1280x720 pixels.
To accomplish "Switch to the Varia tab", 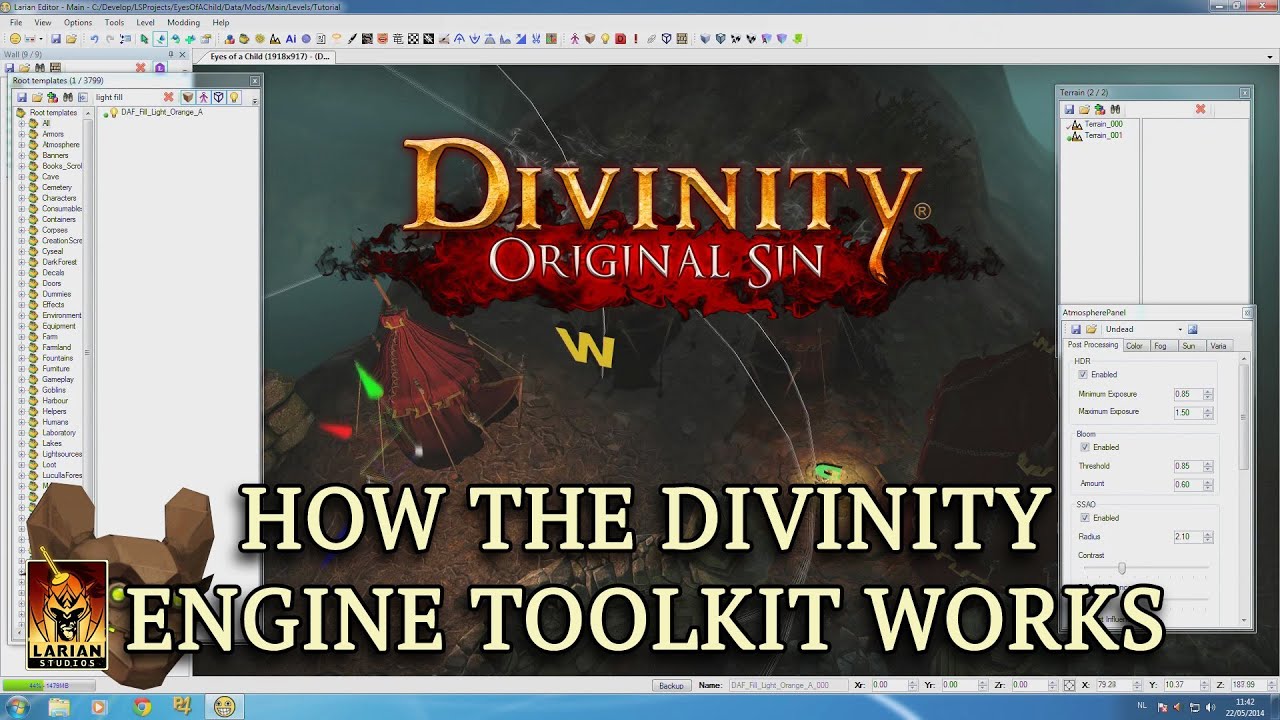I will tap(1218, 346).
